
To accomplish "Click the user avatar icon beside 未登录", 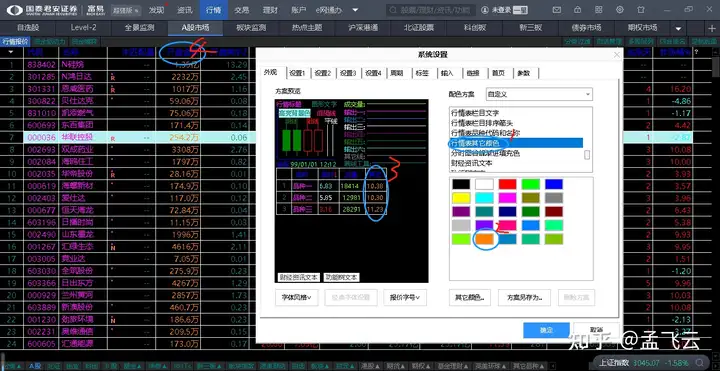I will [485, 10].
